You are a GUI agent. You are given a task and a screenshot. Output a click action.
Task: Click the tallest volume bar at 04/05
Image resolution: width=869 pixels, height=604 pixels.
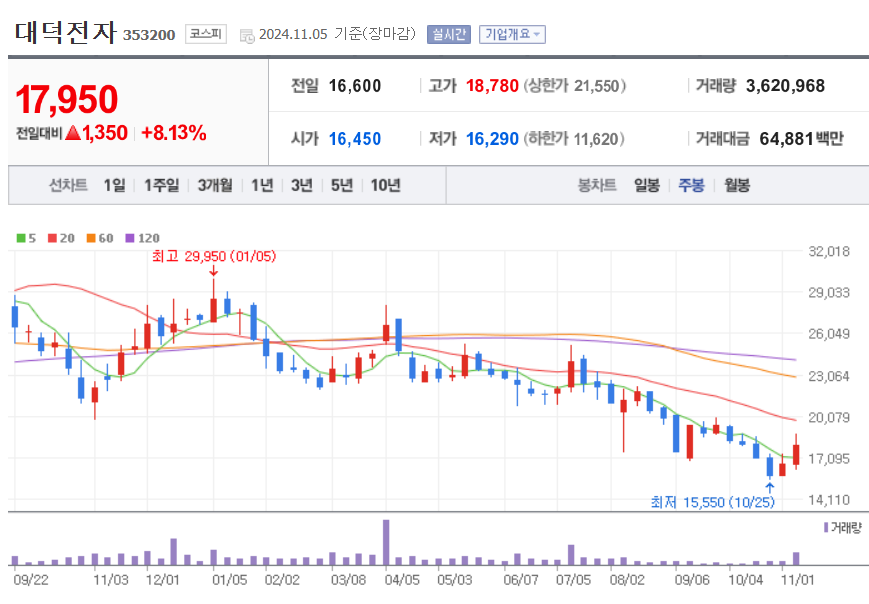(386, 542)
